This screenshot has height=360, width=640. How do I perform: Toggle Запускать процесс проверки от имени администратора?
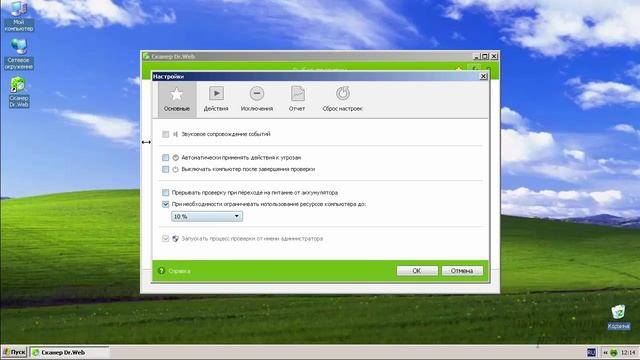[x=165, y=238]
